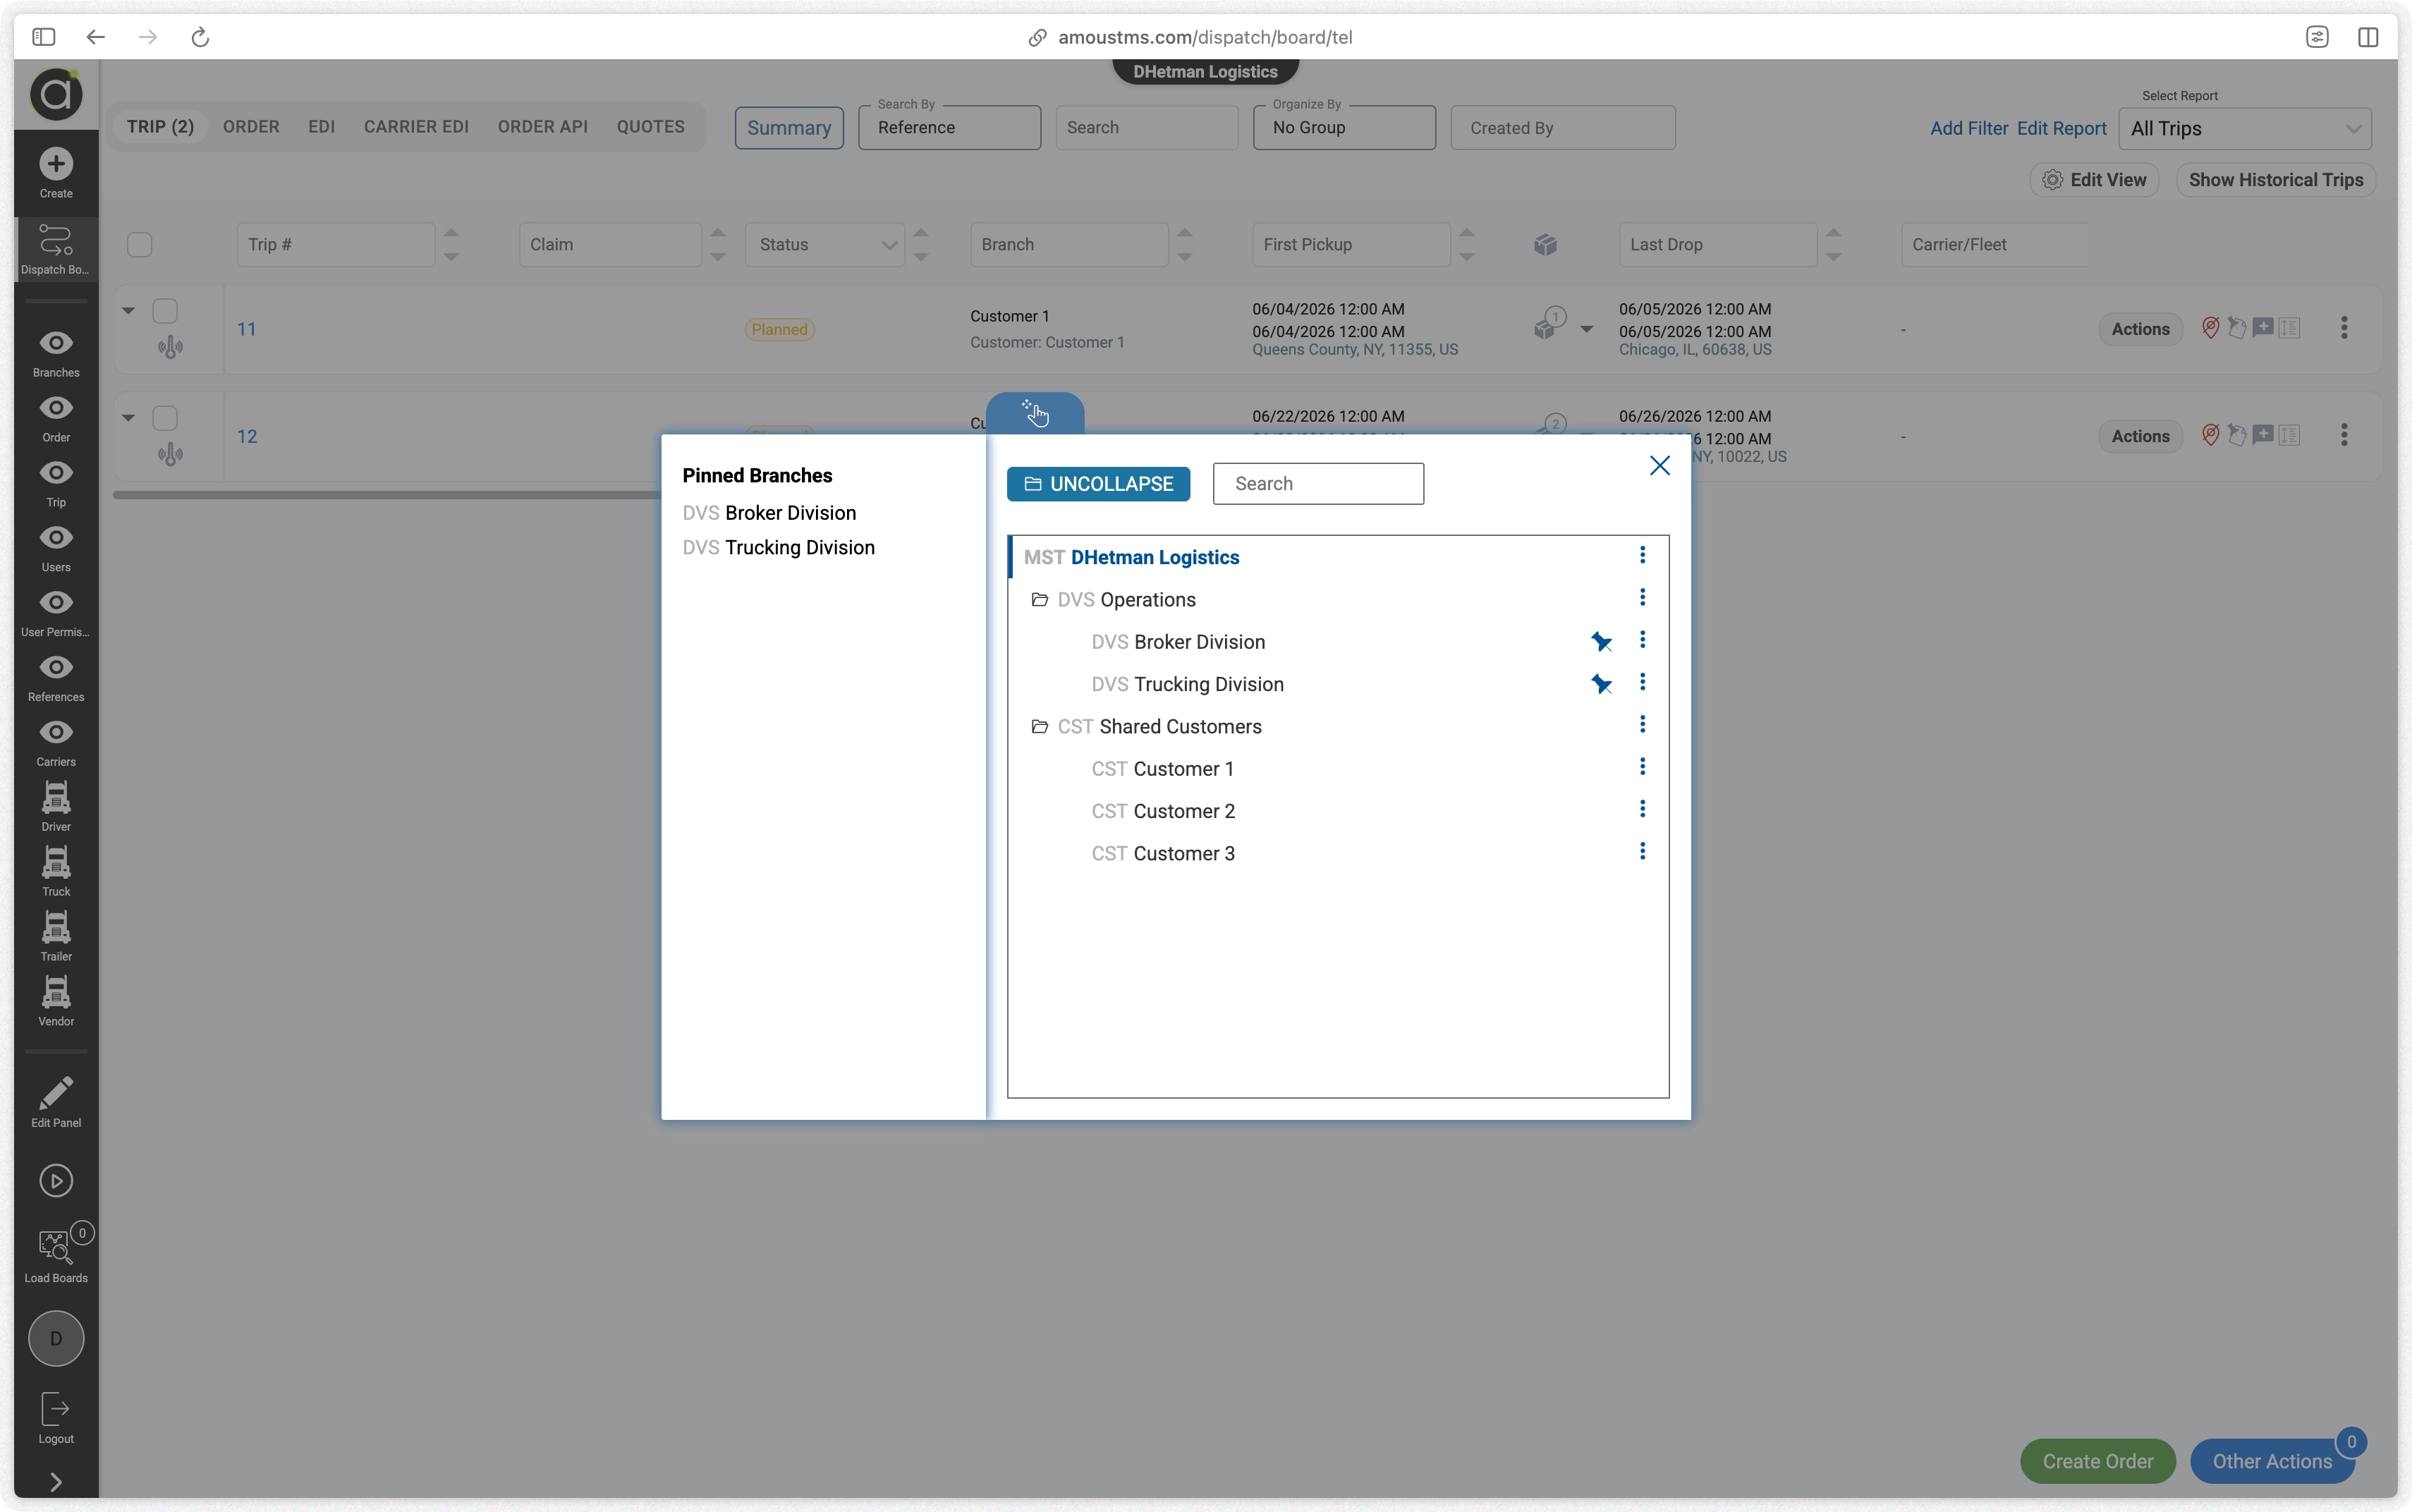This screenshot has height=1512, width=2412.
Task: Select pinned Broker Division branch
Action: (769, 513)
